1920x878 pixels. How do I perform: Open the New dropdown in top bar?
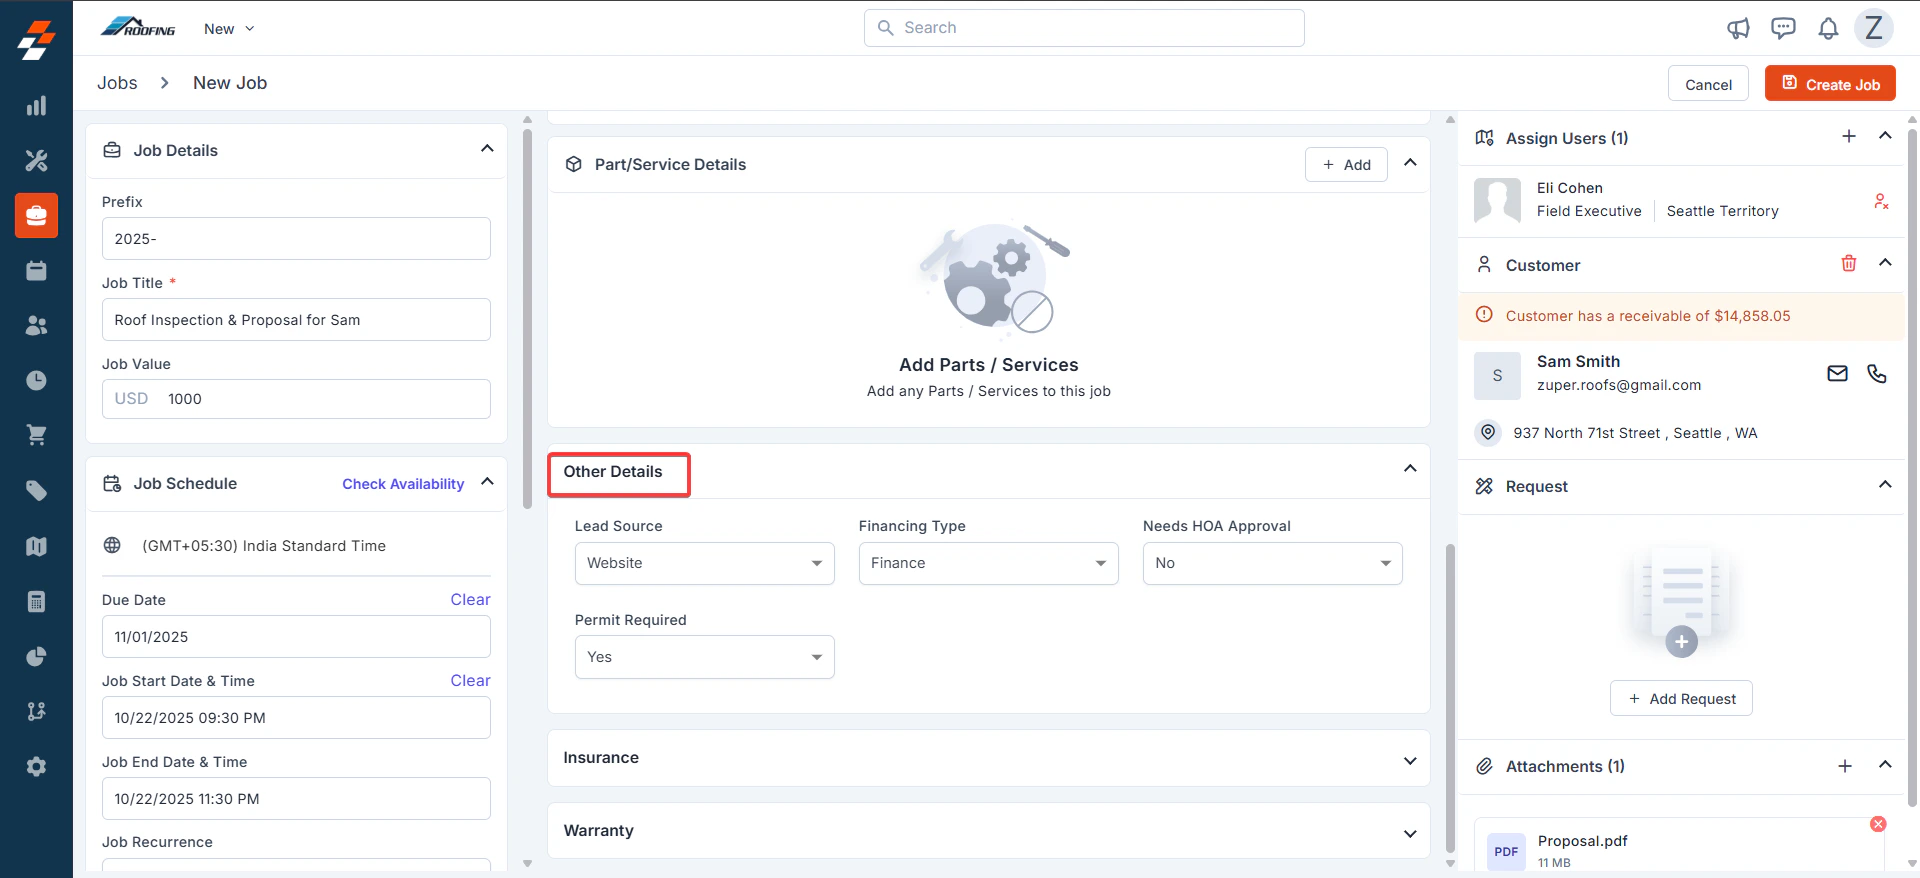[x=229, y=29]
